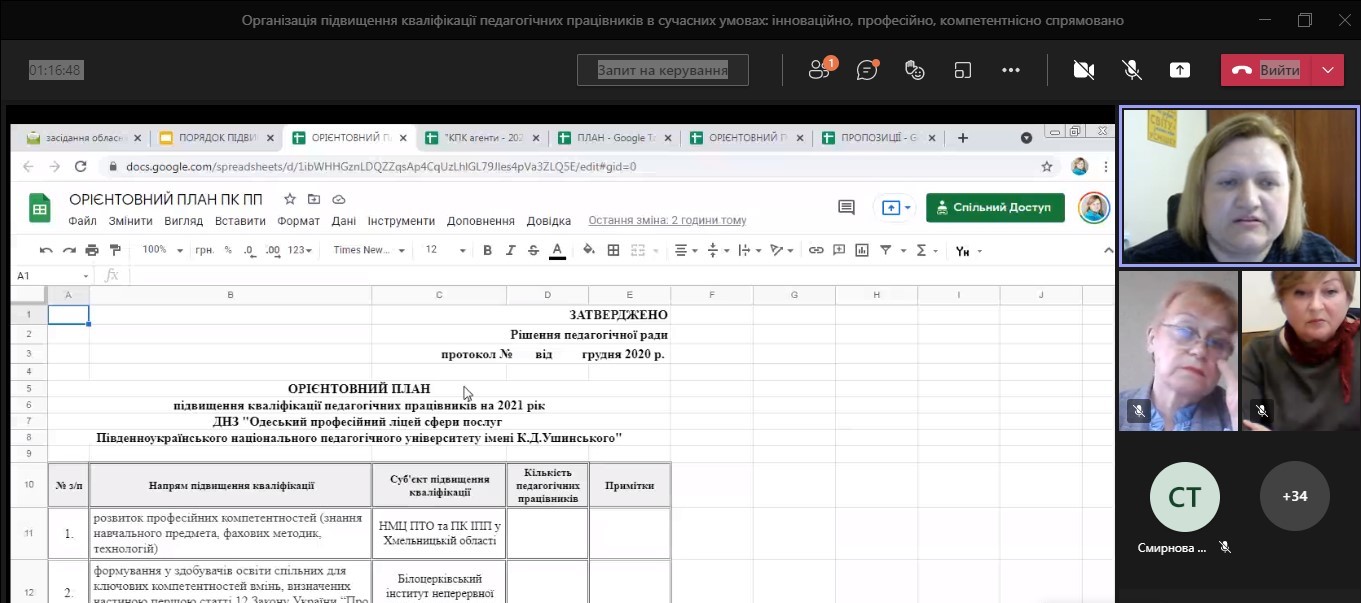Open raise hand and reactions menu
This screenshot has height=603, width=1361.
(914, 70)
